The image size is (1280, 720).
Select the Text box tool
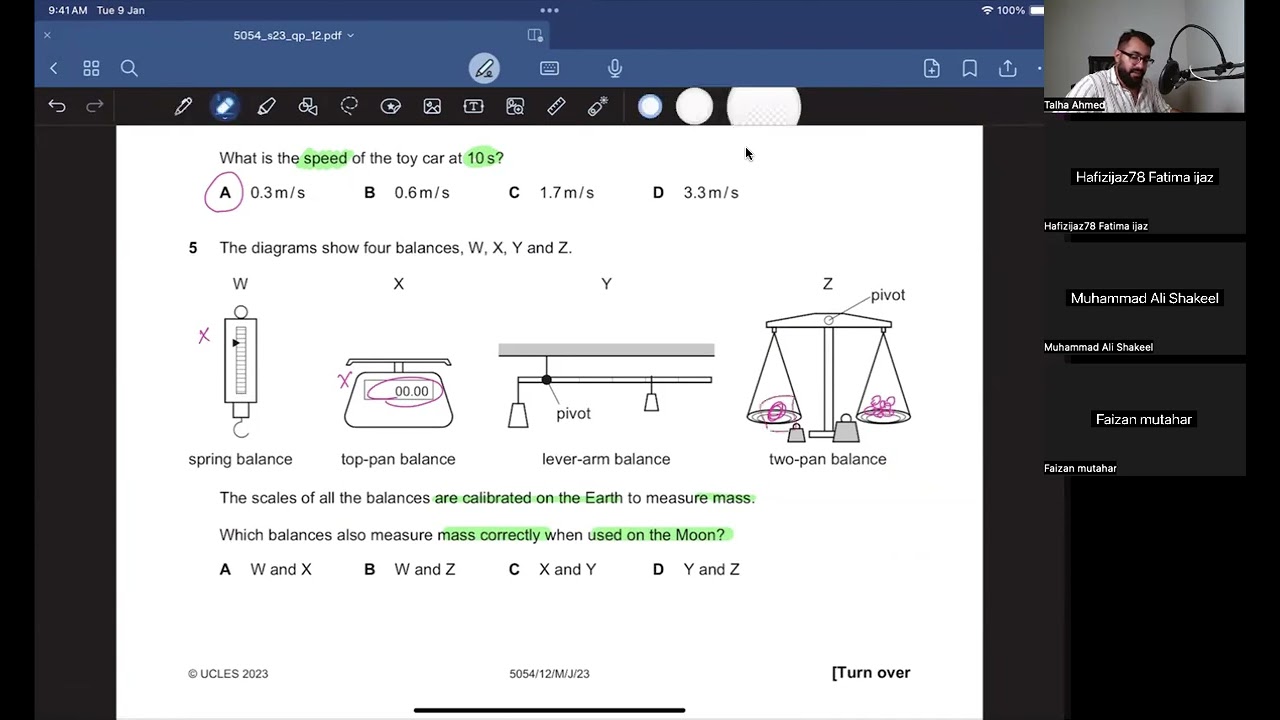[x=474, y=106]
